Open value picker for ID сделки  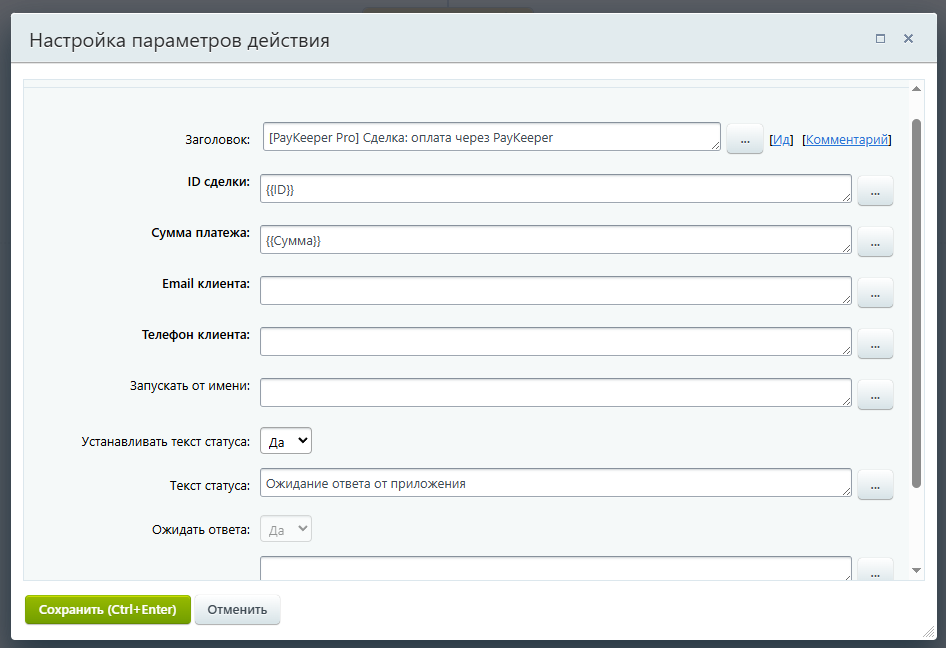[x=875, y=191]
